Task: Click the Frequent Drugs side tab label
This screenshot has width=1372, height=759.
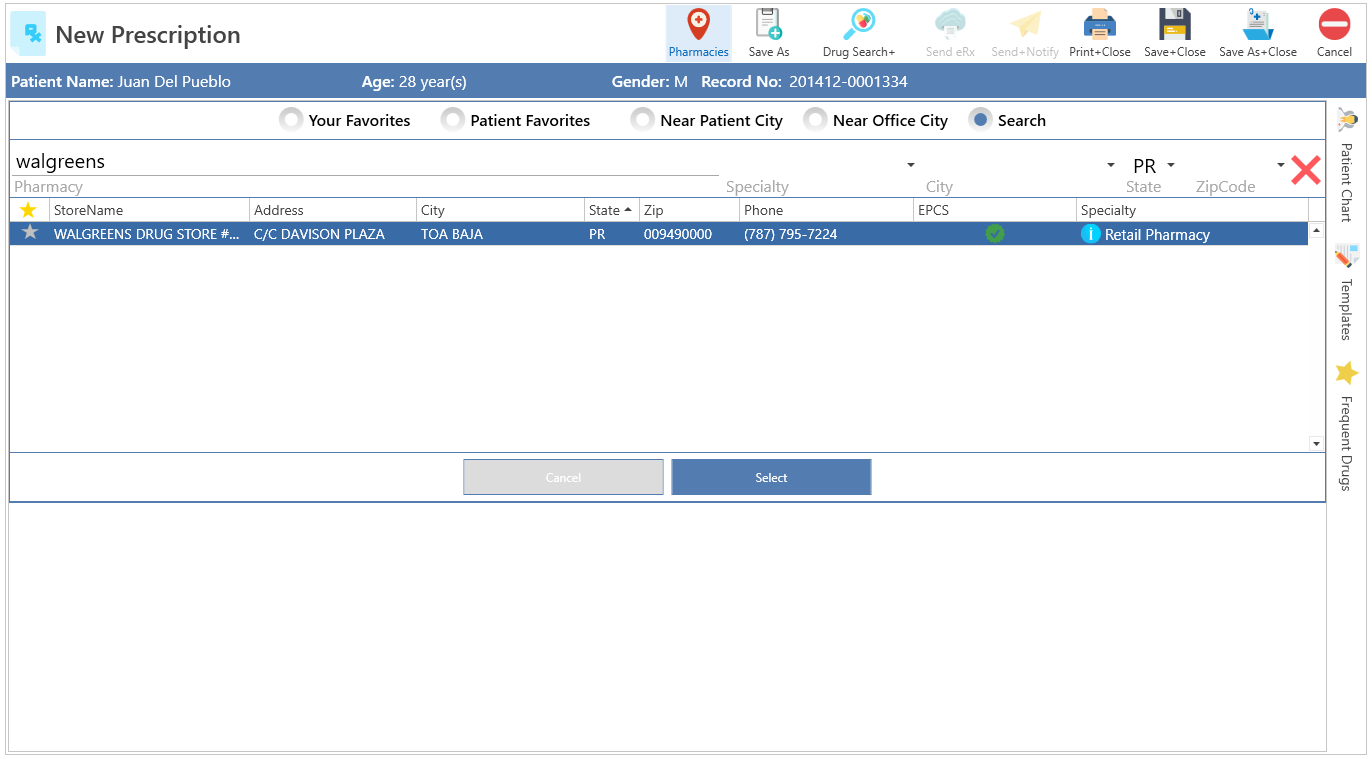Action: (x=1347, y=444)
